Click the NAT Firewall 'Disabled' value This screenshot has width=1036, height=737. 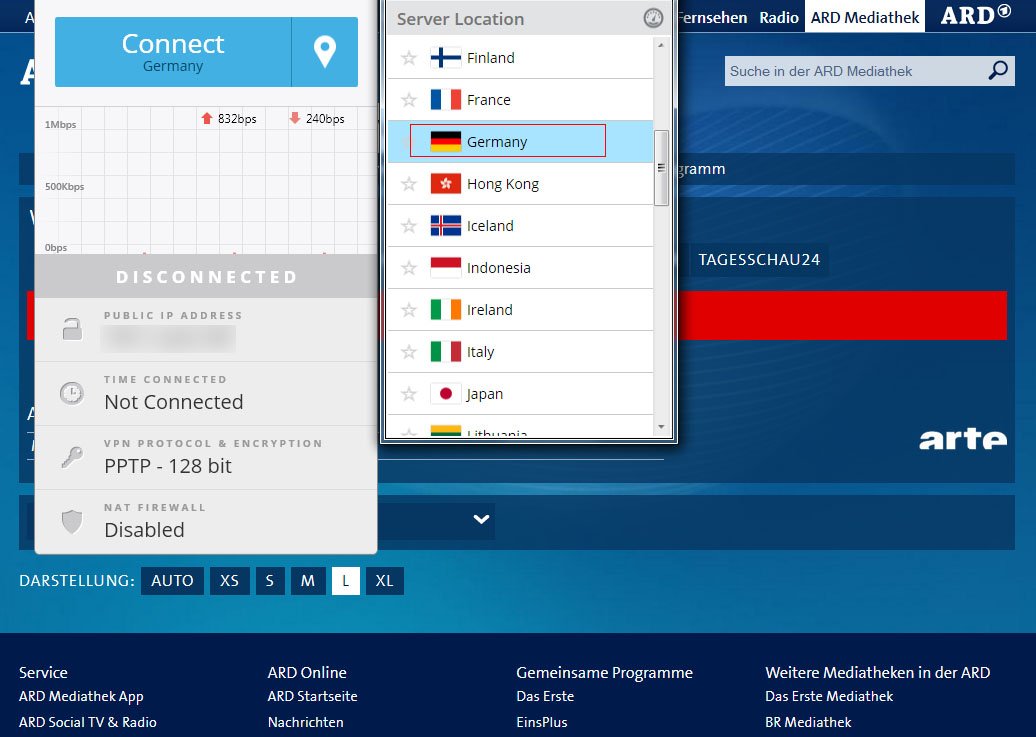(144, 530)
